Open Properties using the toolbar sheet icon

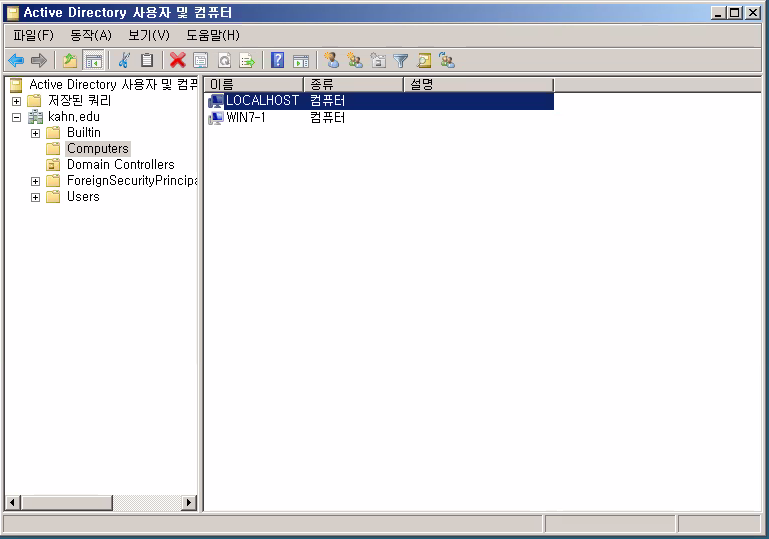pos(201,61)
